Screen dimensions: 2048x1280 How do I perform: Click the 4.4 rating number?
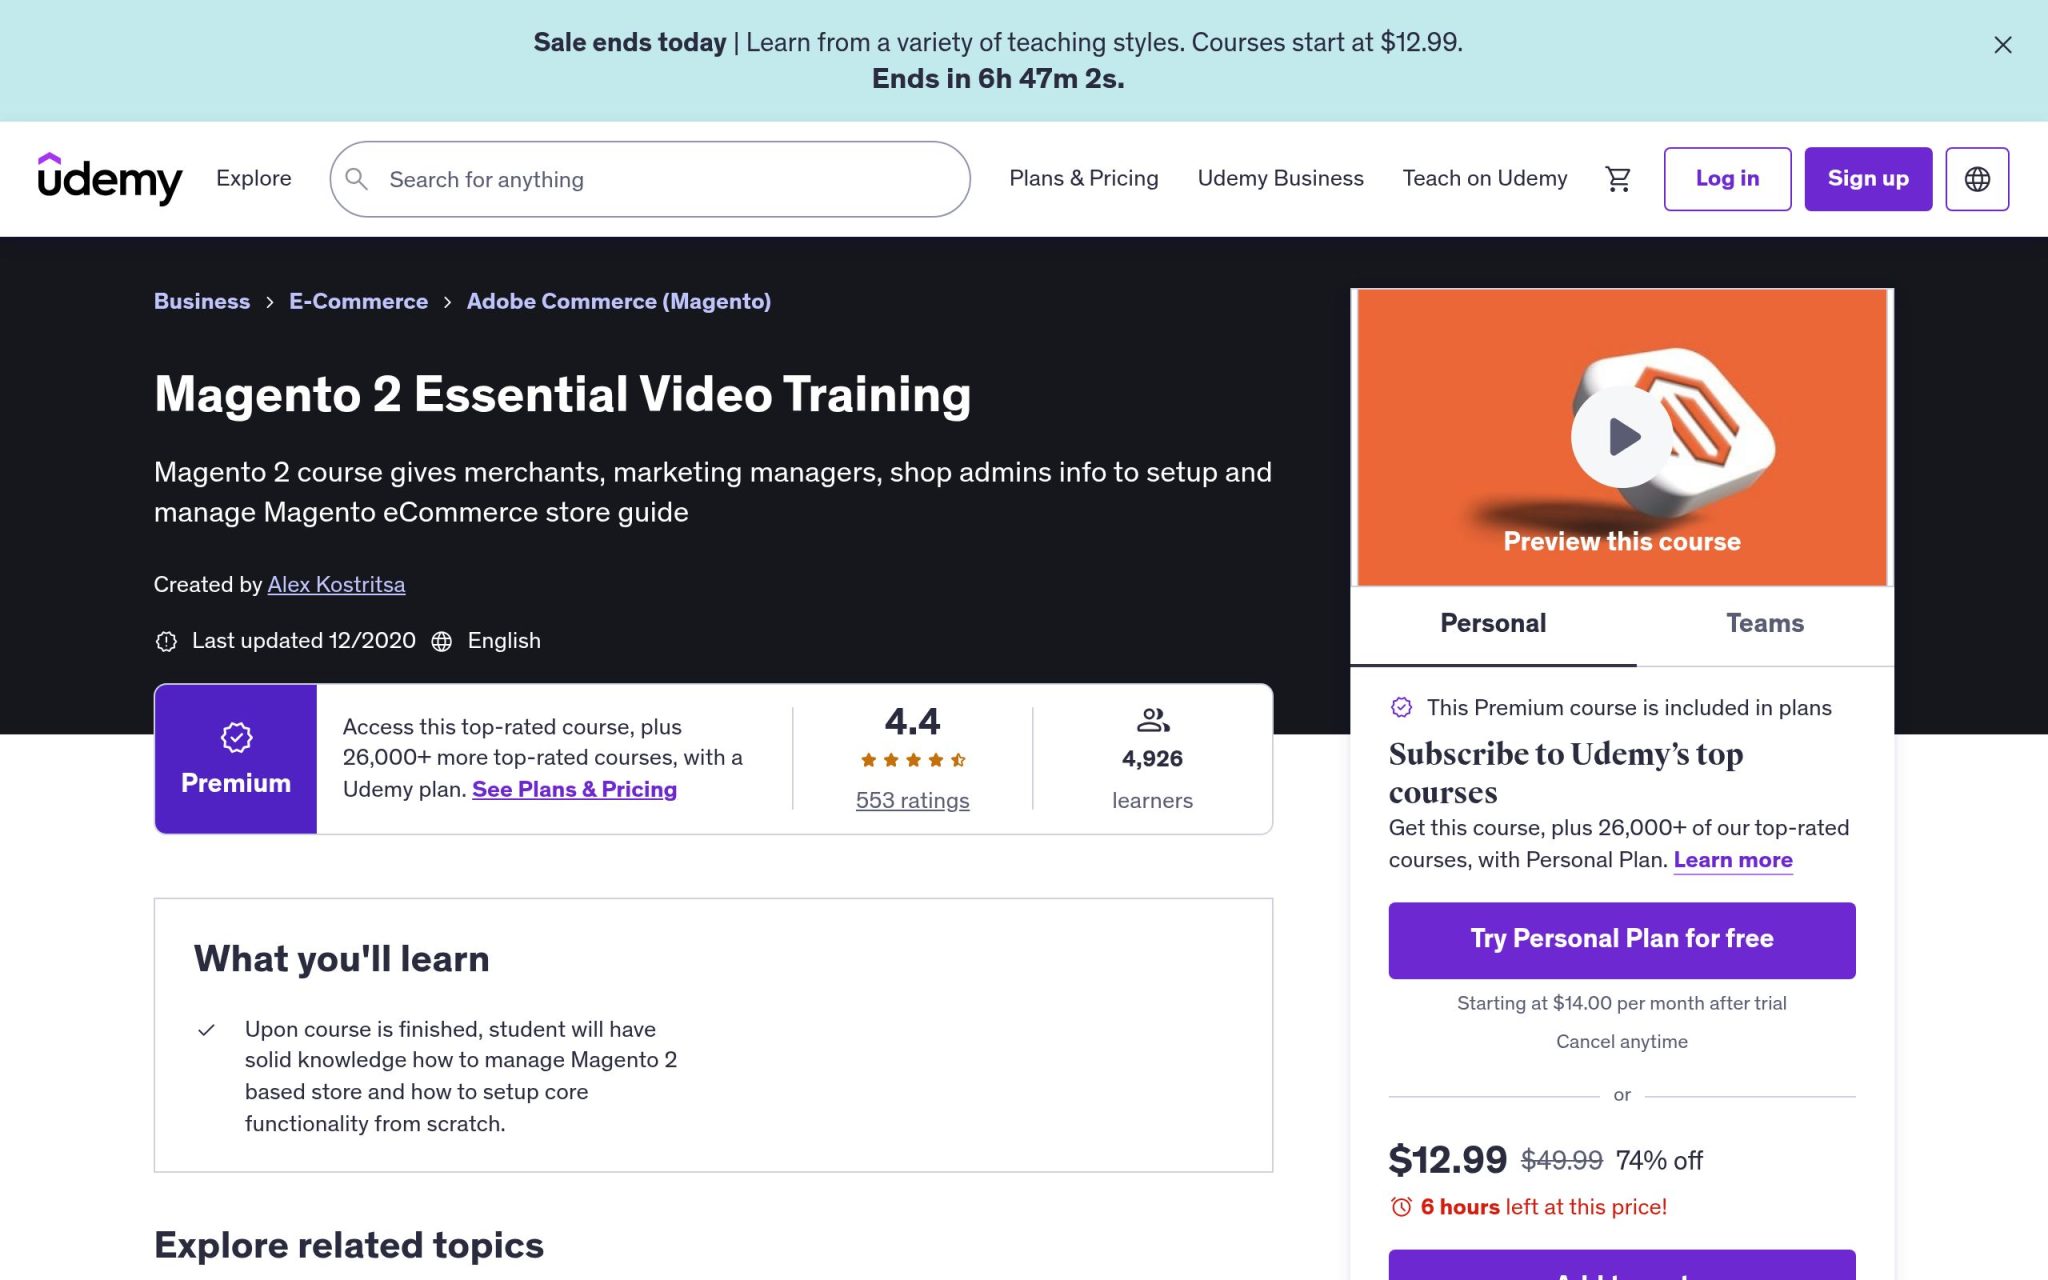[912, 722]
